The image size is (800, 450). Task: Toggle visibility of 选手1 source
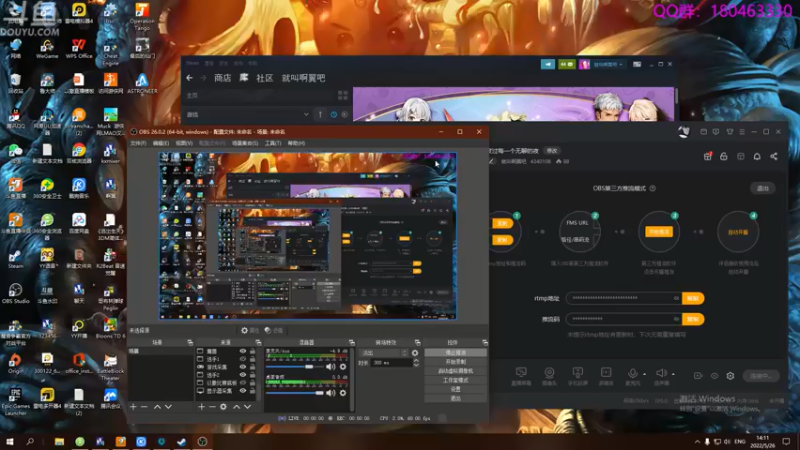pos(243,359)
